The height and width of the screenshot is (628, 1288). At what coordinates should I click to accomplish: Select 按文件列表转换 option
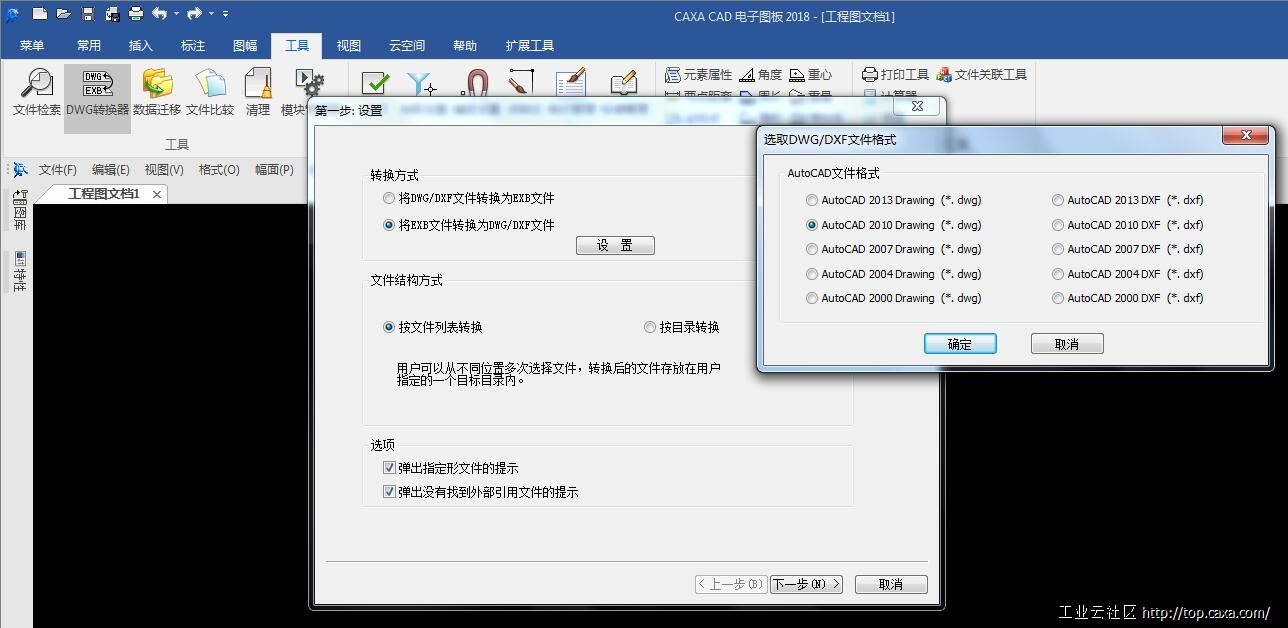coord(433,327)
